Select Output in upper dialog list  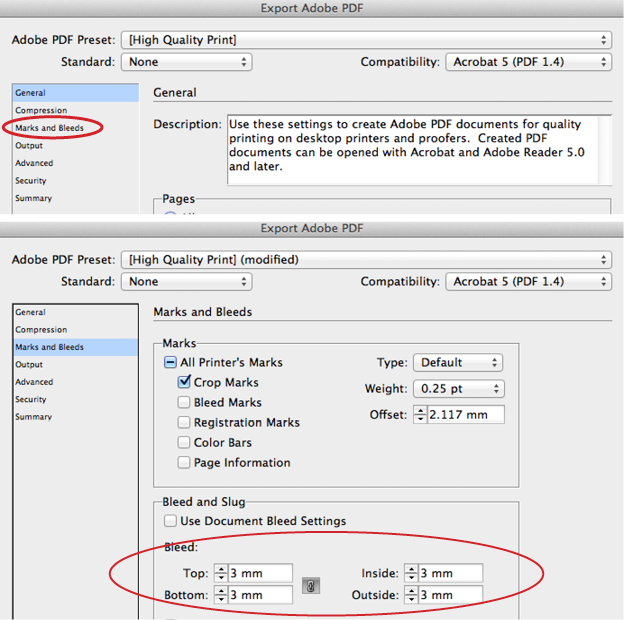pyautogui.click(x=76, y=145)
